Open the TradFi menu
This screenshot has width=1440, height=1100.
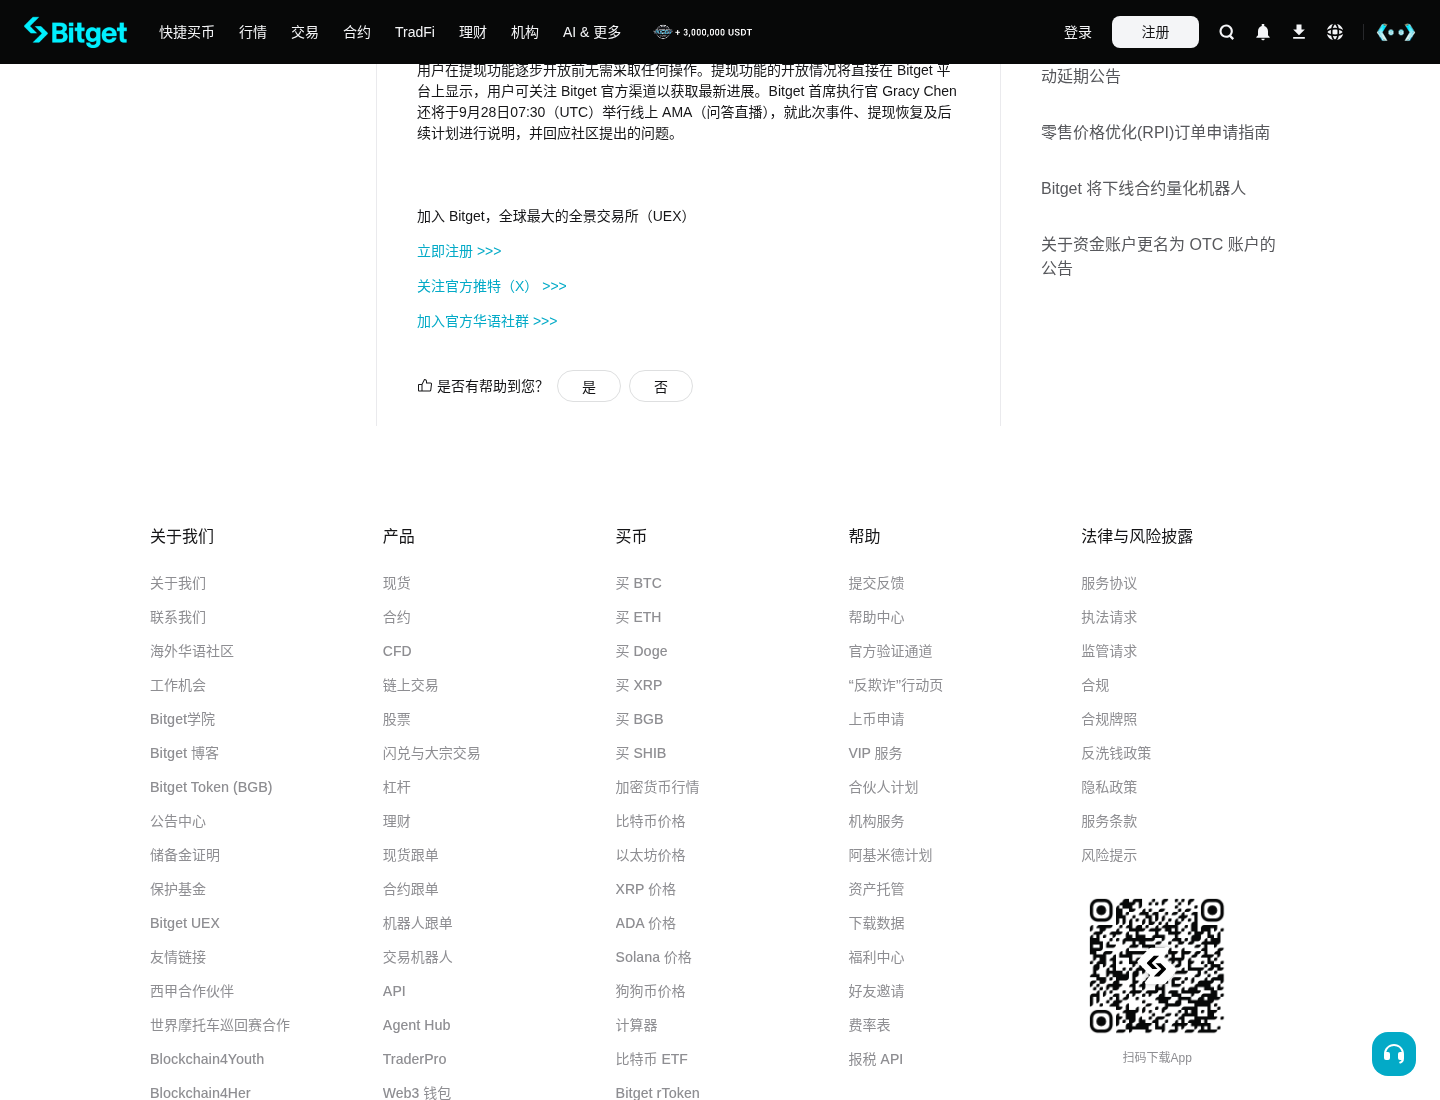[415, 32]
